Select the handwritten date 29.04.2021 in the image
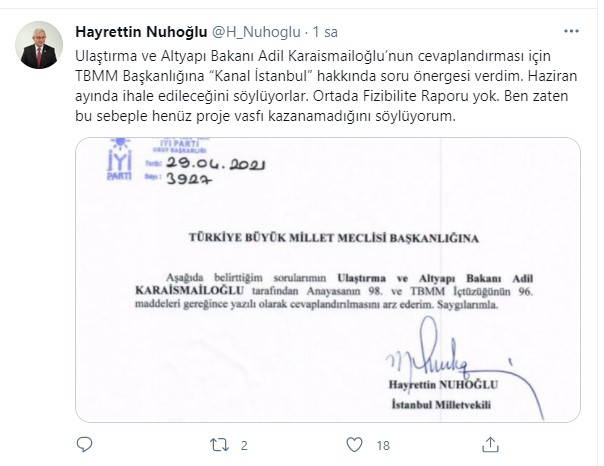This screenshot has width=604, height=466. point(216,164)
